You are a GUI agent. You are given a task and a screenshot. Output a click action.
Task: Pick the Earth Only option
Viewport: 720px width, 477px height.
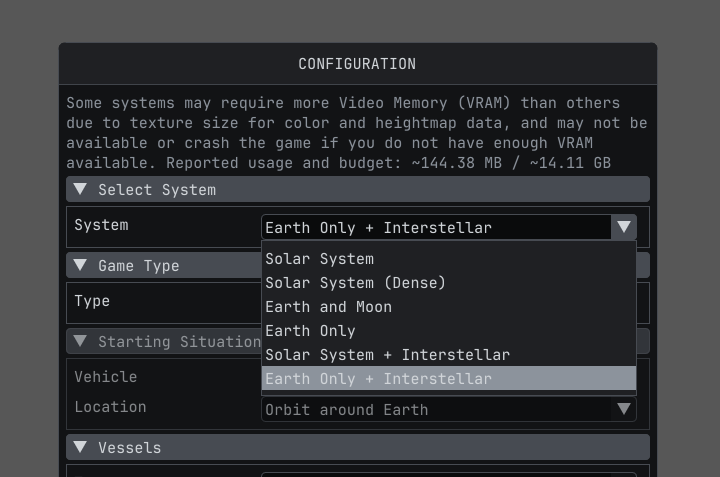click(x=449, y=331)
